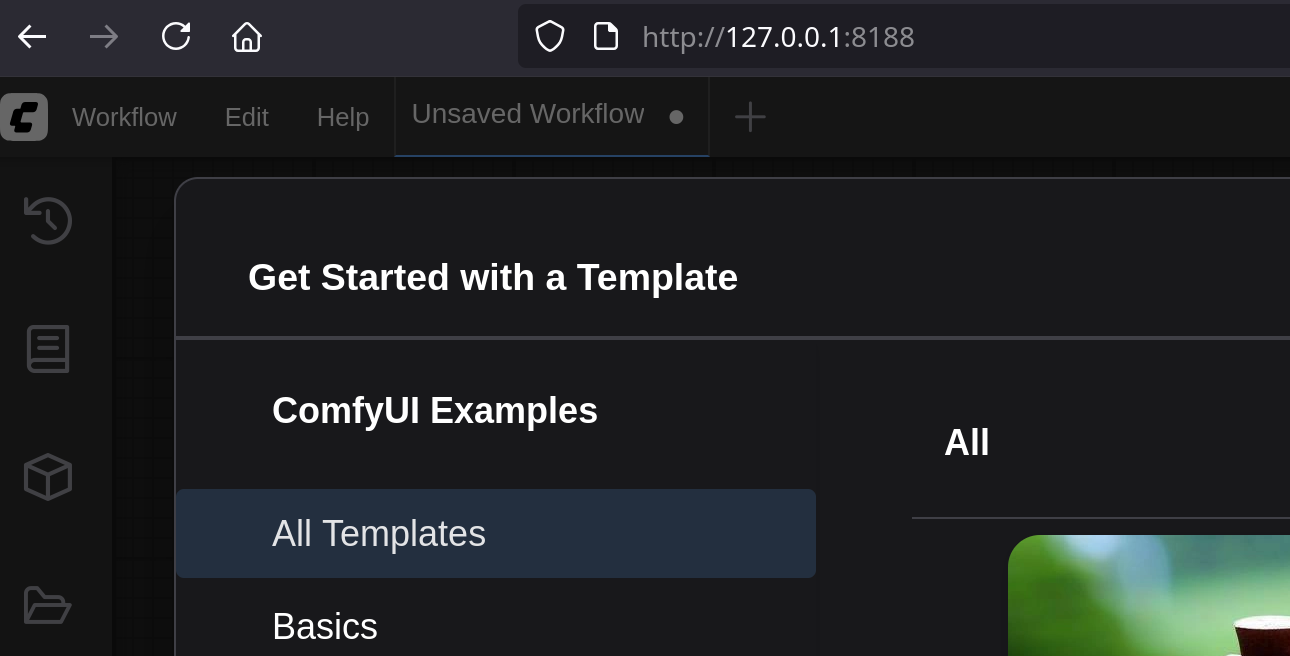This screenshot has width=1290, height=656.
Task: Open the Workflow menu
Action: point(124,117)
